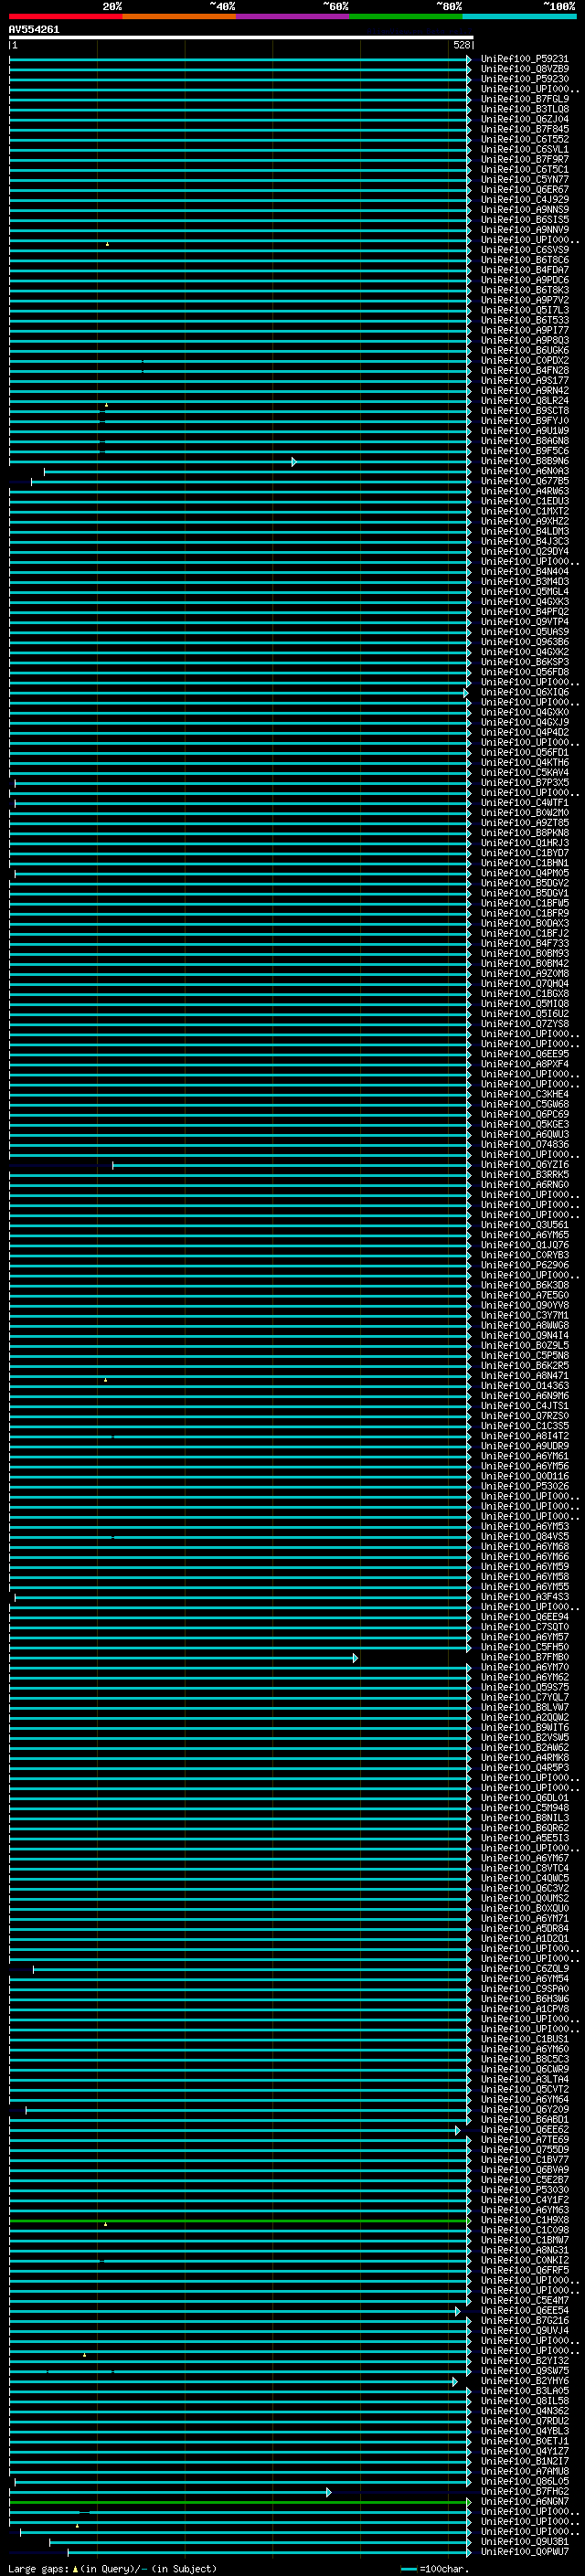
Task: Click label UniRef100_Q6XIQ6
Action: pos(524,692)
